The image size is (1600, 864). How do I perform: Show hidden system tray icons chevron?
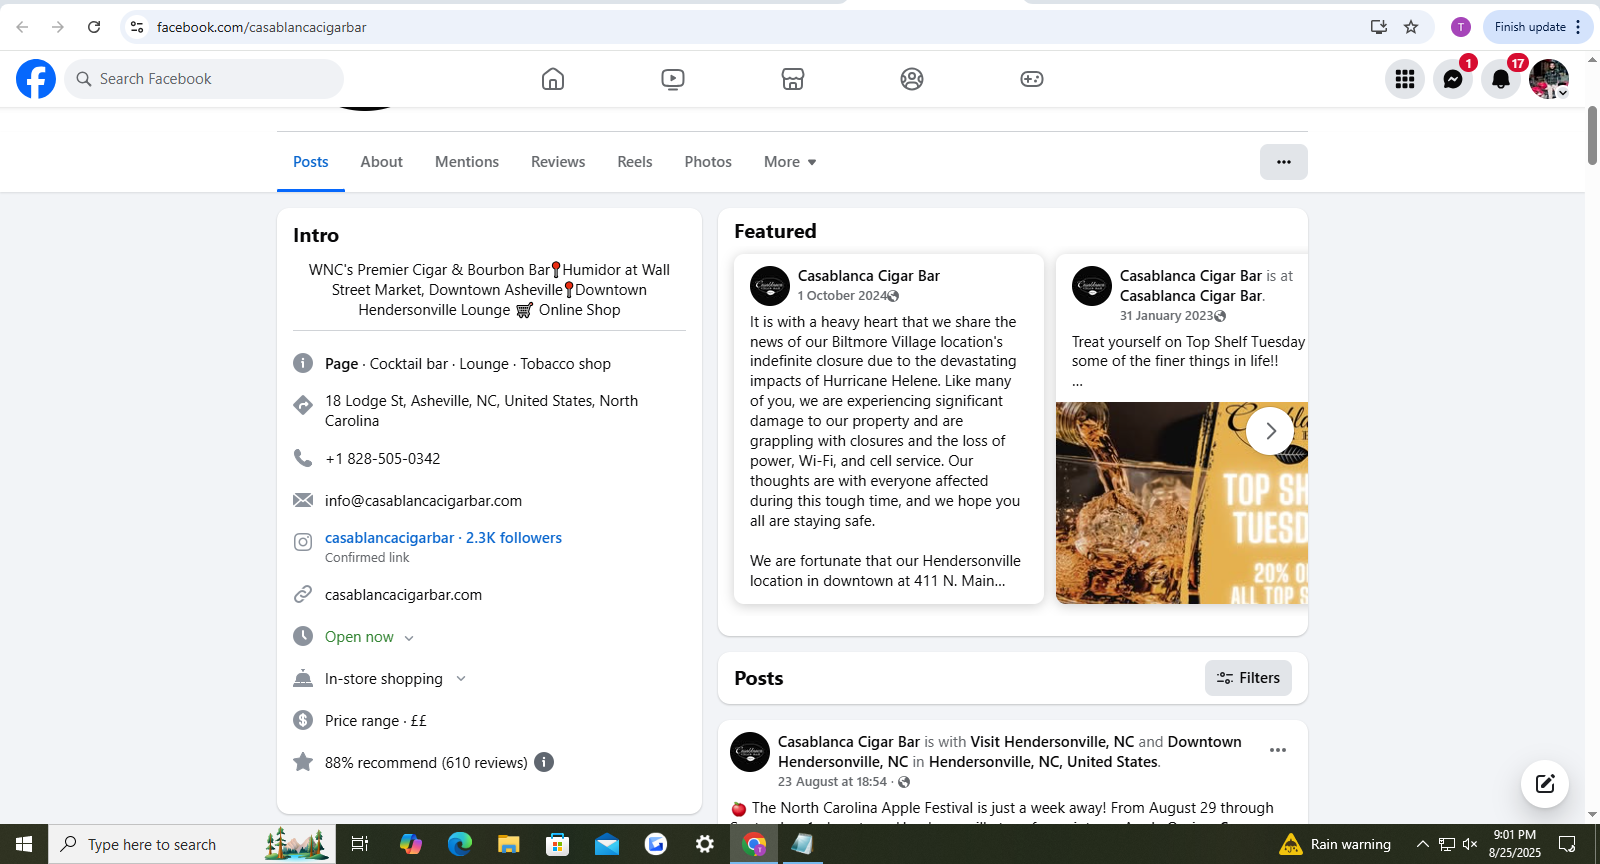(1422, 844)
